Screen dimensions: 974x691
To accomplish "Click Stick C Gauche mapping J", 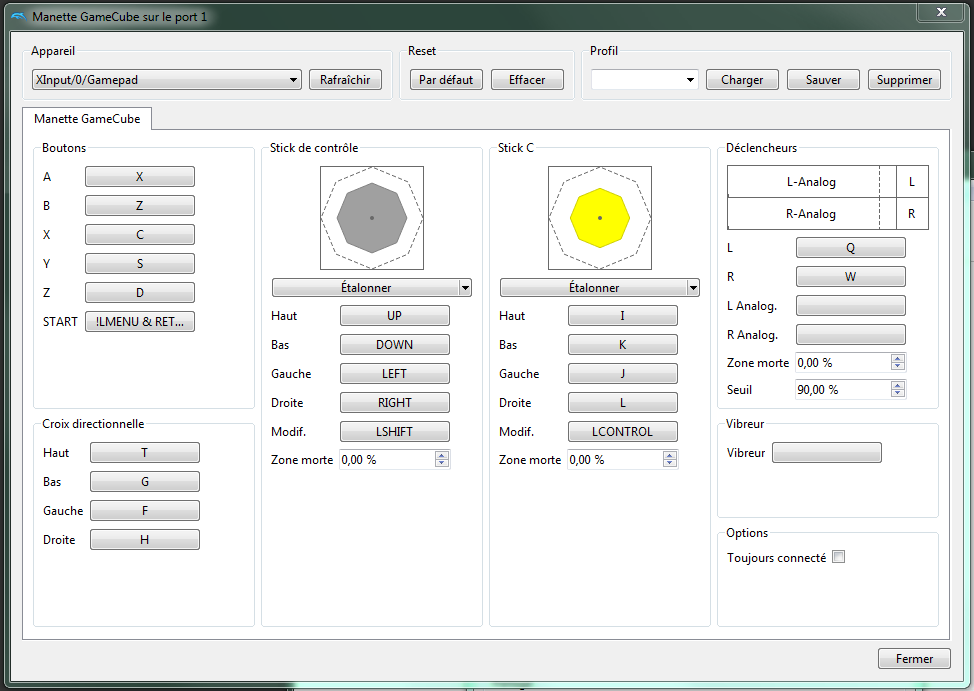I will pyautogui.click(x=622, y=373).
